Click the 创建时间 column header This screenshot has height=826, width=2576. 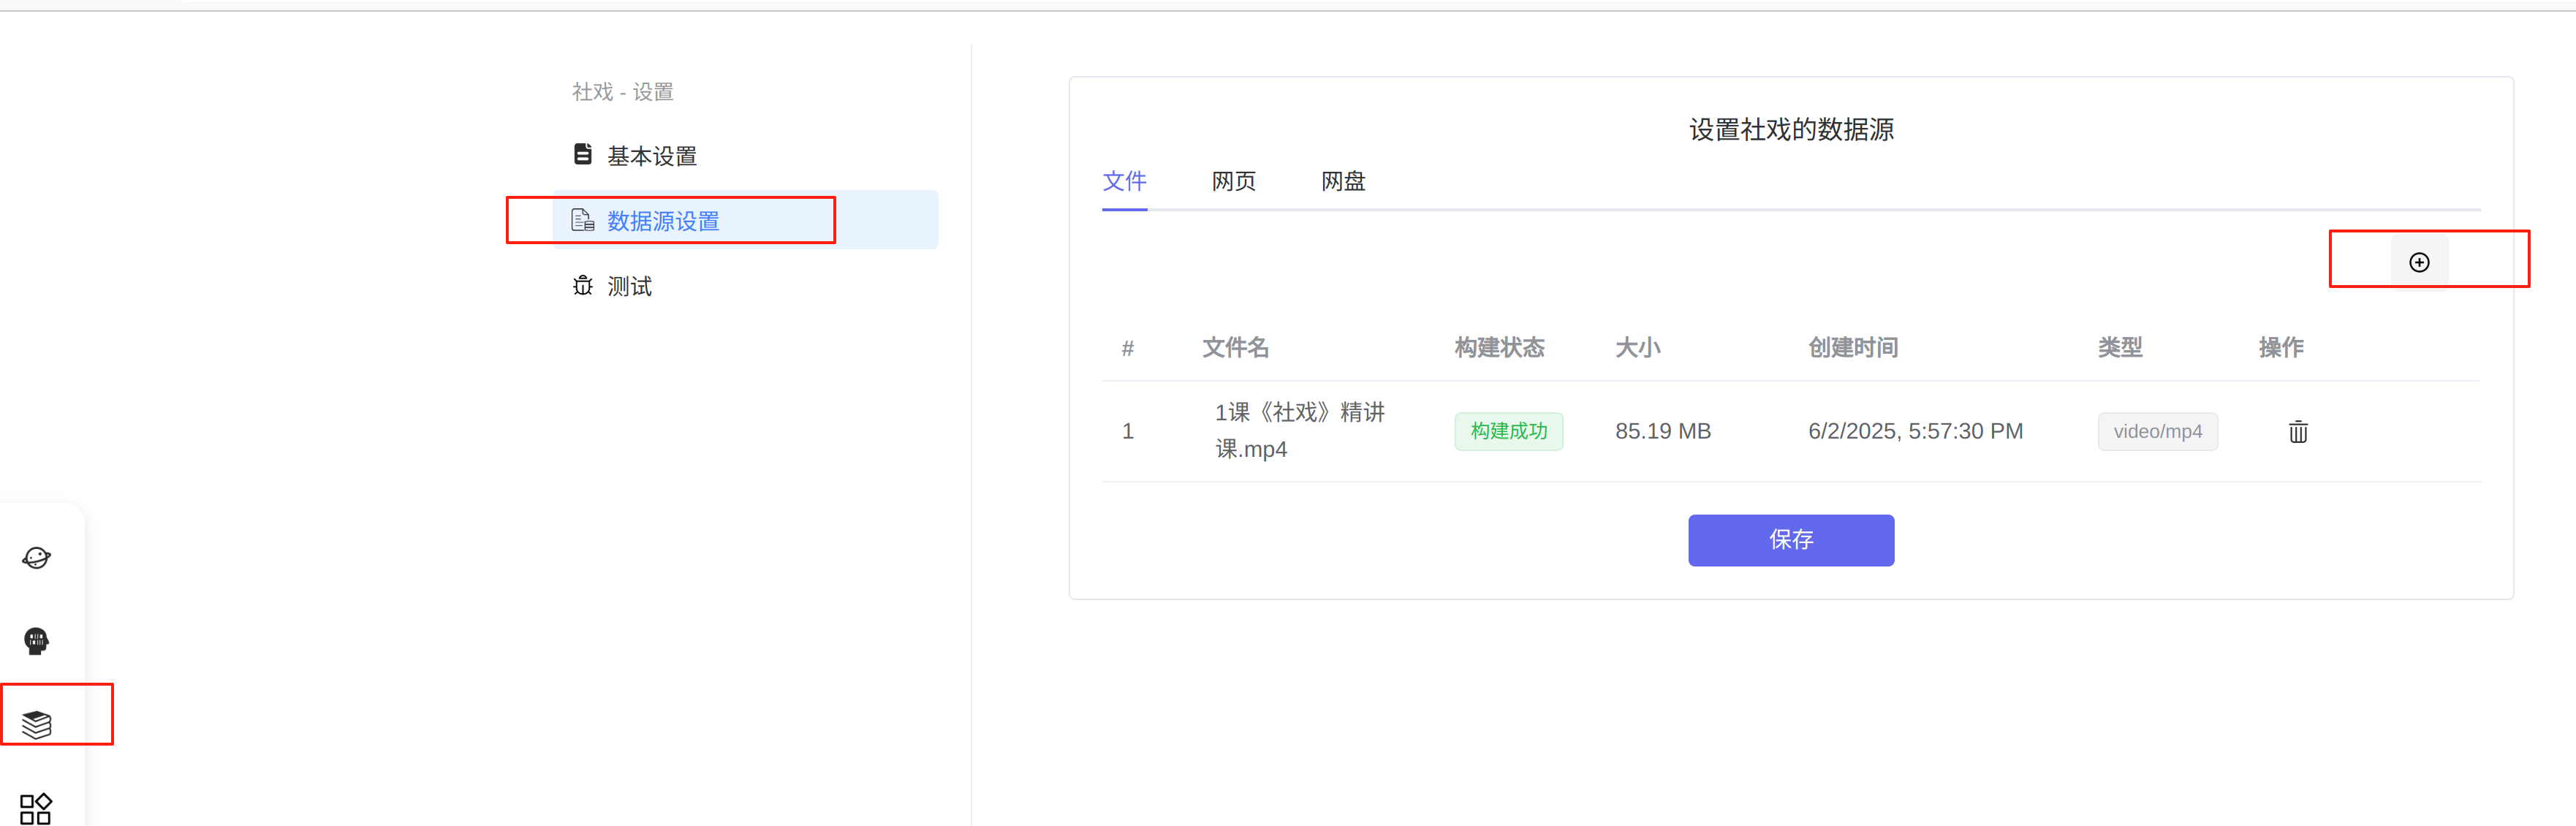tap(1852, 348)
